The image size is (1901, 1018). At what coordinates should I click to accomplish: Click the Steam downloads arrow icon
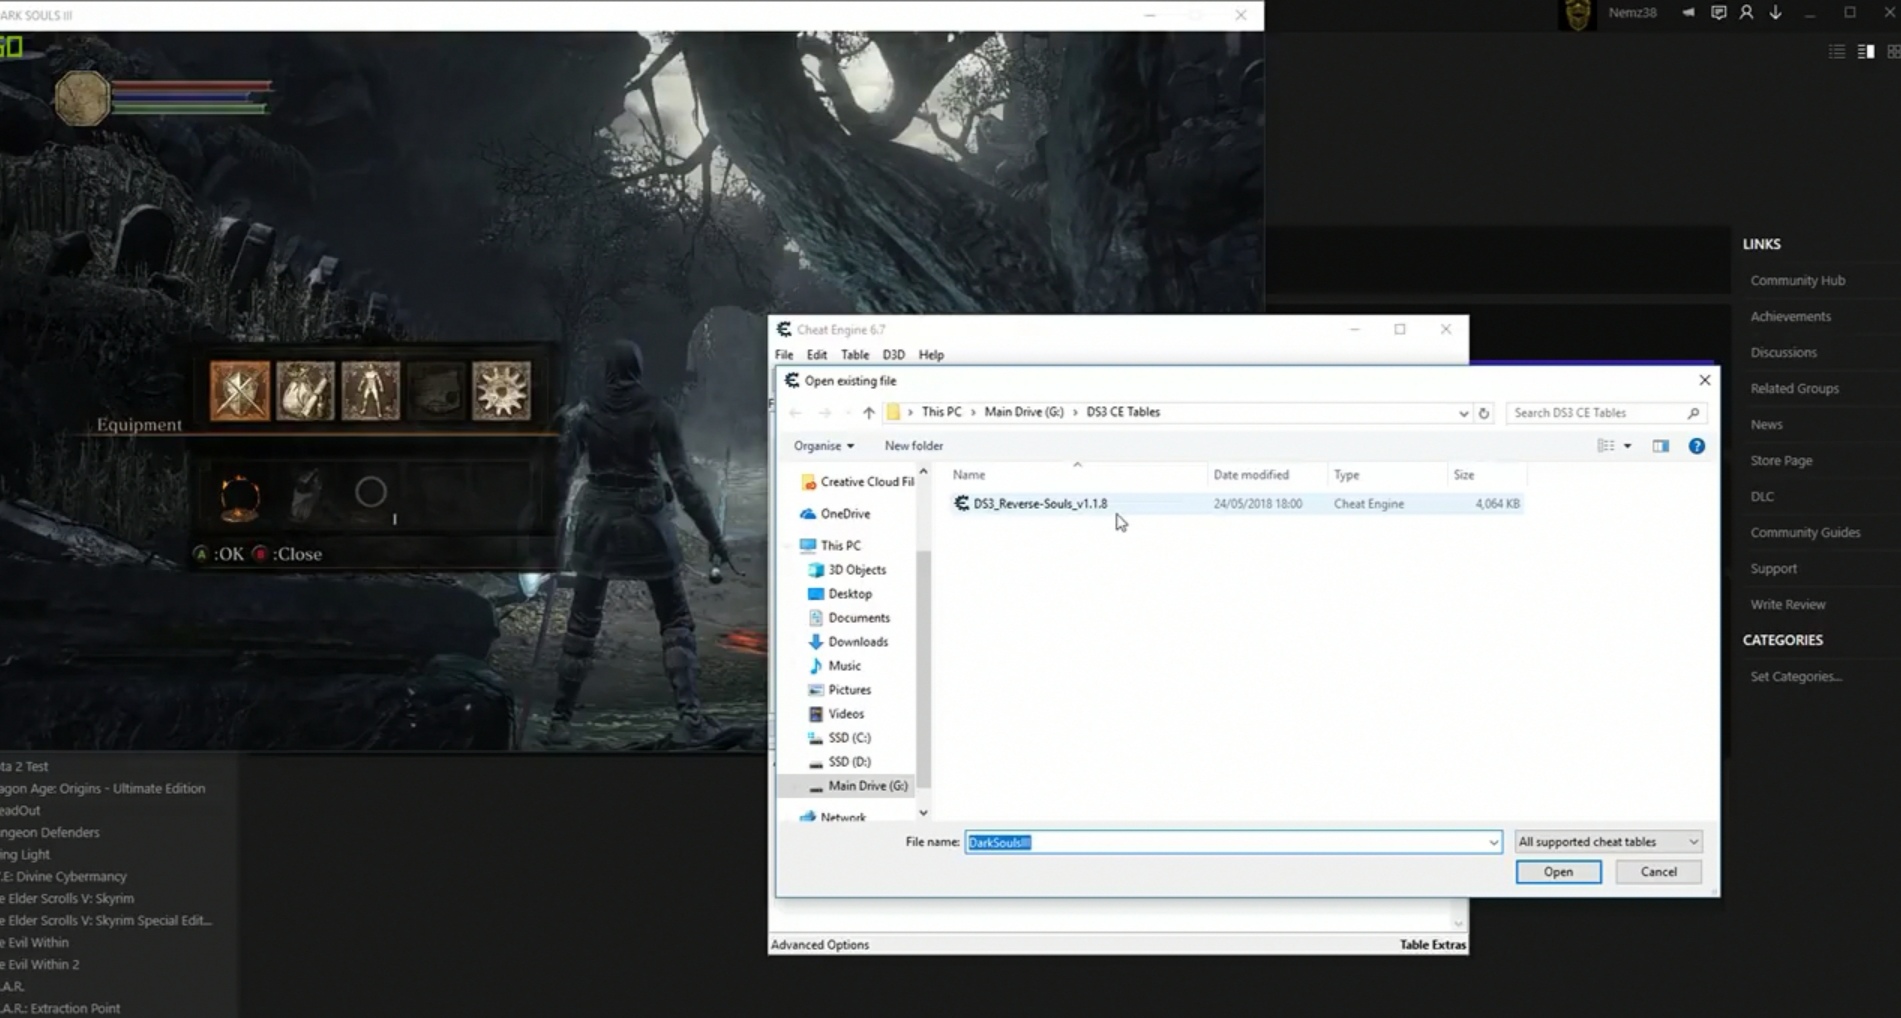click(1776, 13)
